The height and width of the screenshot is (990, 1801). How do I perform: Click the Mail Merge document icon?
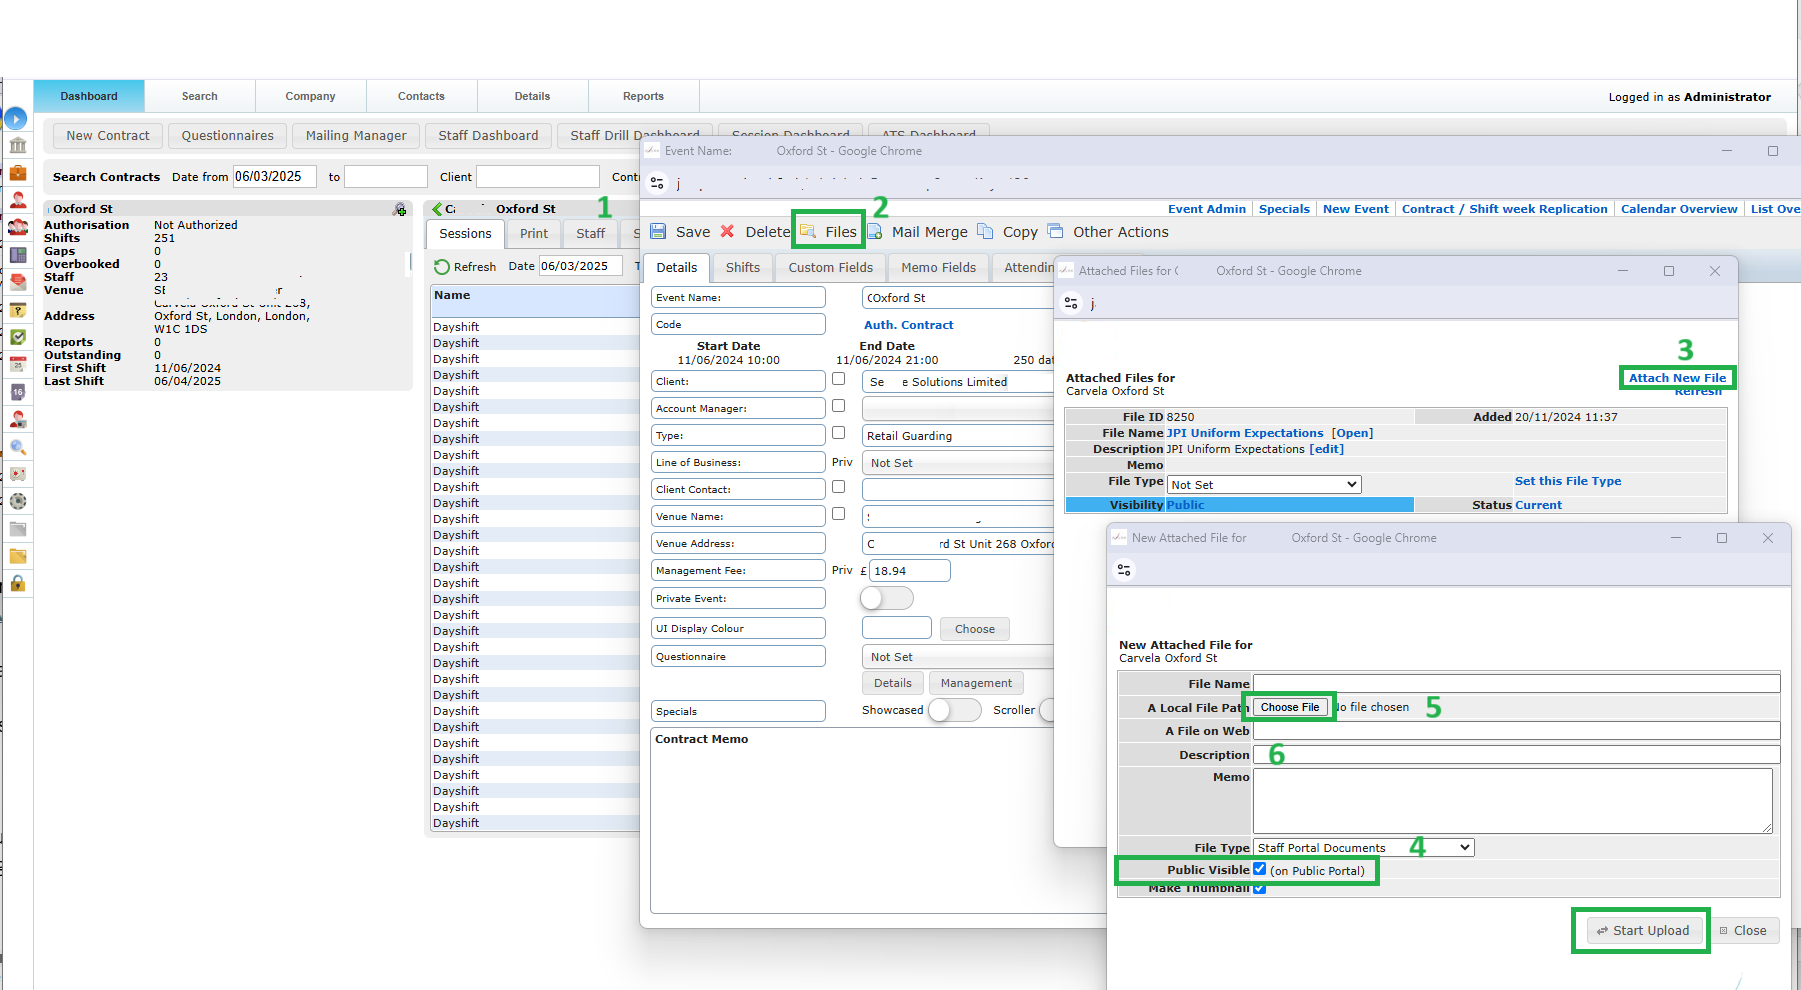tap(875, 232)
